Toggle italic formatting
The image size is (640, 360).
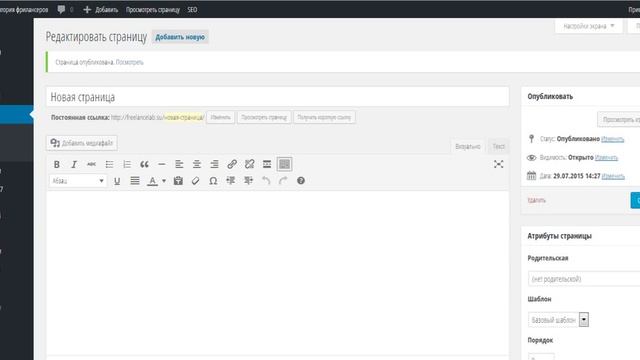[74, 164]
